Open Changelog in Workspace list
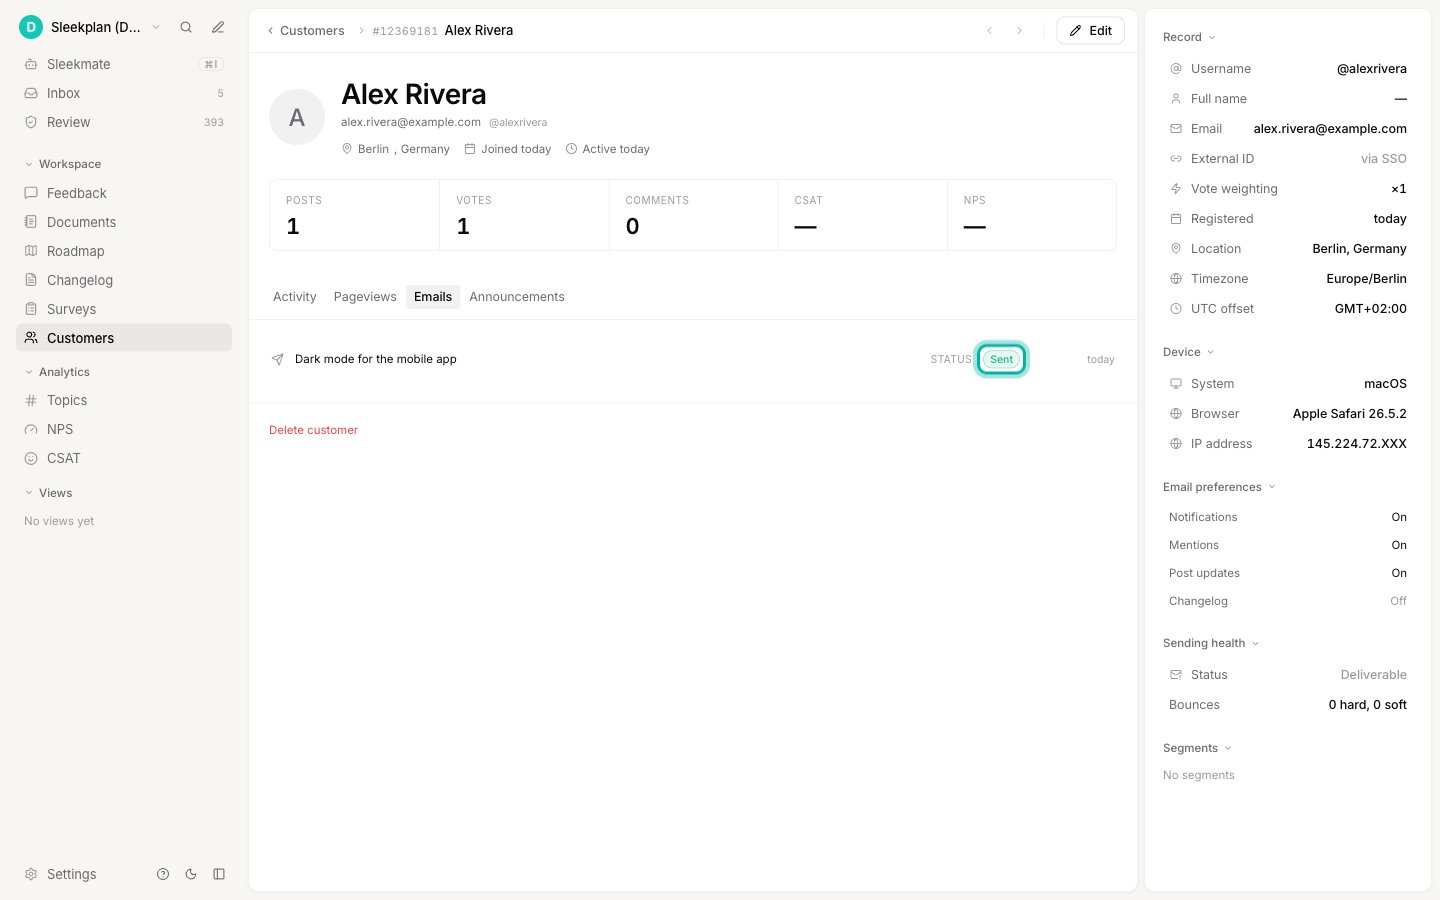The image size is (1440, 900). tap(124, 280)
